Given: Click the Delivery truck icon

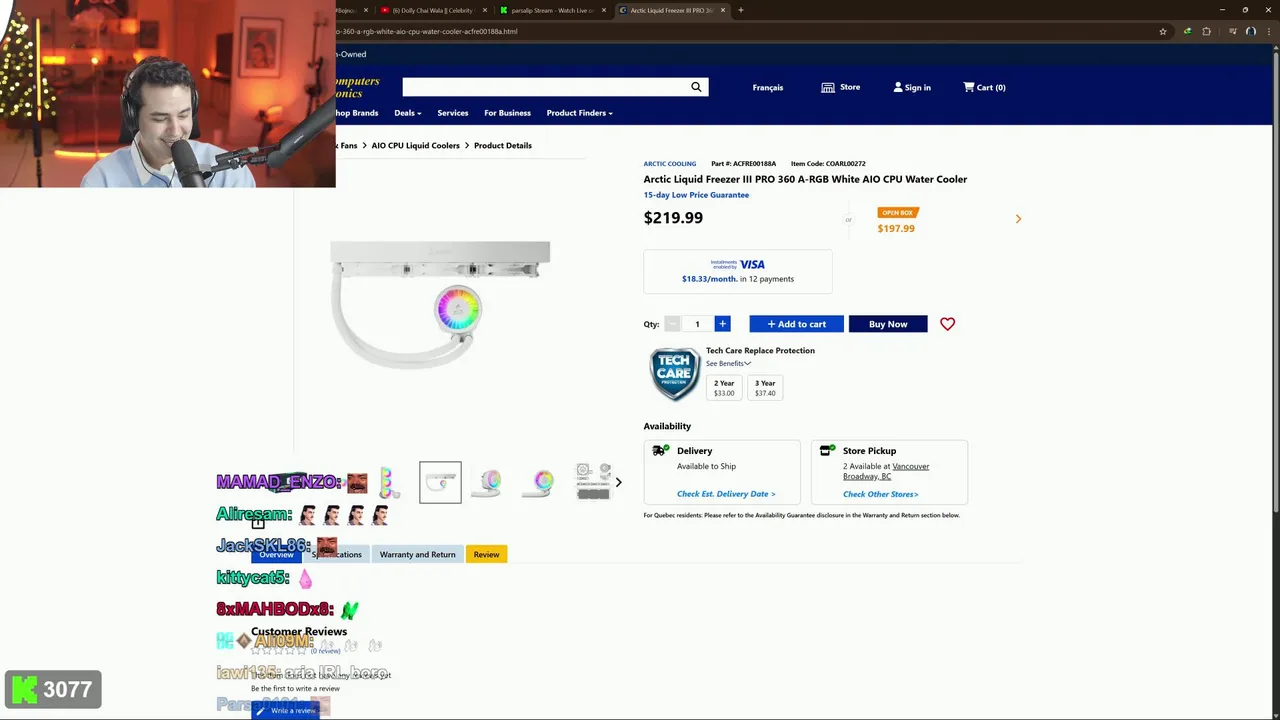Looking at the screenshot, I should (x=661, y=451).
